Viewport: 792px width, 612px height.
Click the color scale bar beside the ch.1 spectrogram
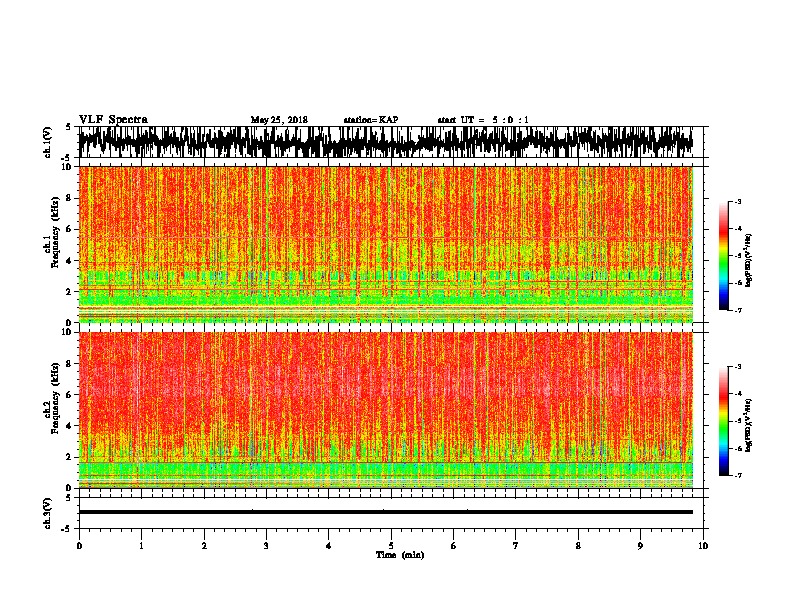click(x=723, y=256)
